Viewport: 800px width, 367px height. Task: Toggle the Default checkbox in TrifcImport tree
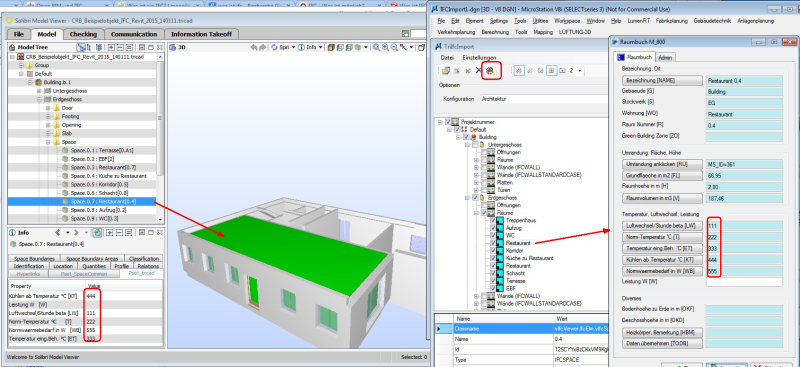[x=457, y=130]
